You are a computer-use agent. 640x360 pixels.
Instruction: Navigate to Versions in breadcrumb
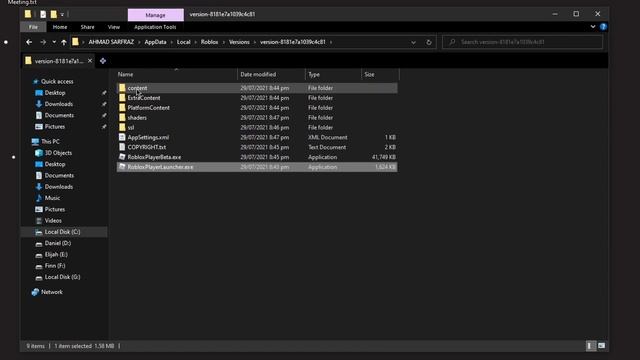click(x=239, y=42)
